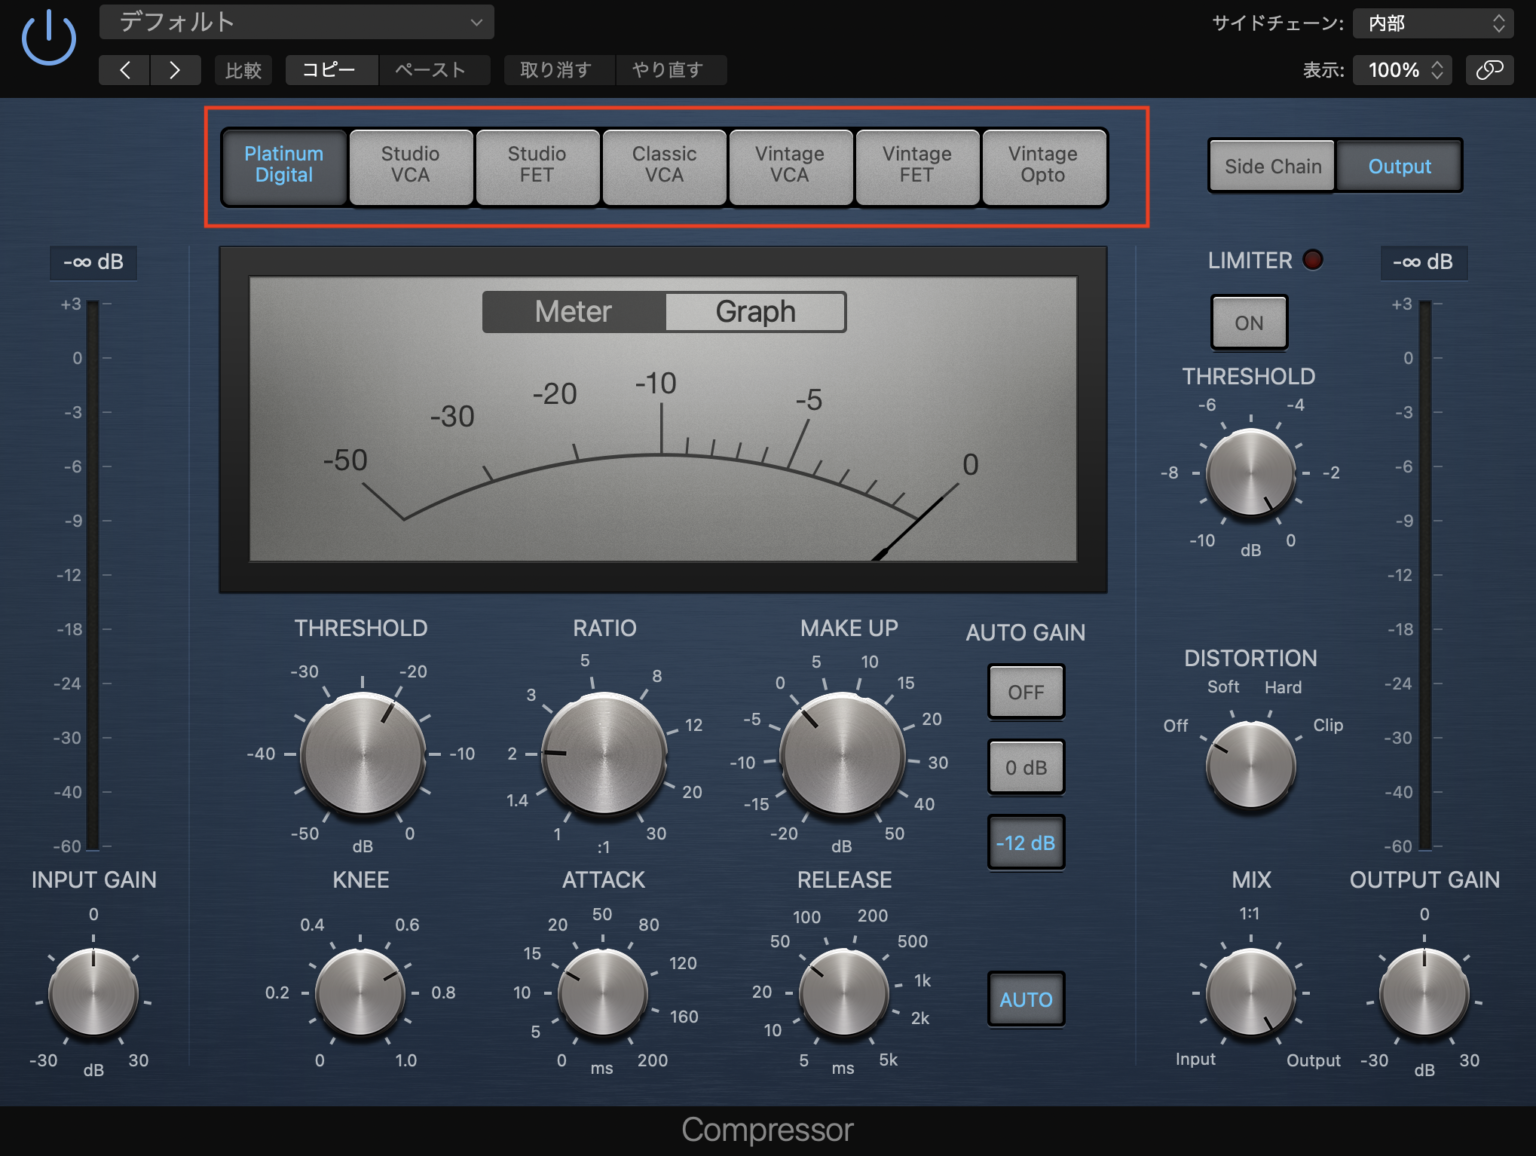The image size is (1536, 1156).
Task: Open the デフォルト preset dropdown
Action: tap(295, 21)
